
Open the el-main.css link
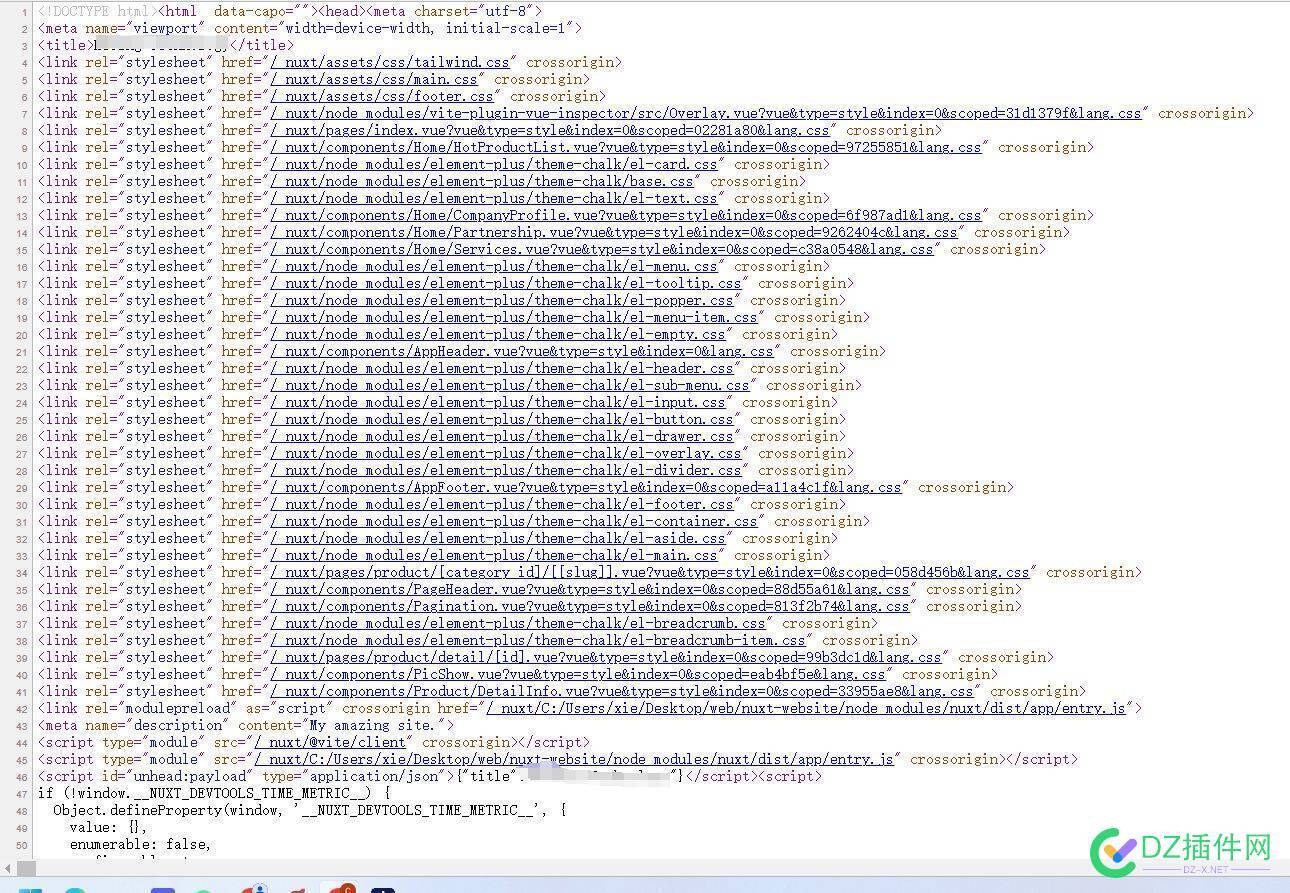click(x=494, y=555)
